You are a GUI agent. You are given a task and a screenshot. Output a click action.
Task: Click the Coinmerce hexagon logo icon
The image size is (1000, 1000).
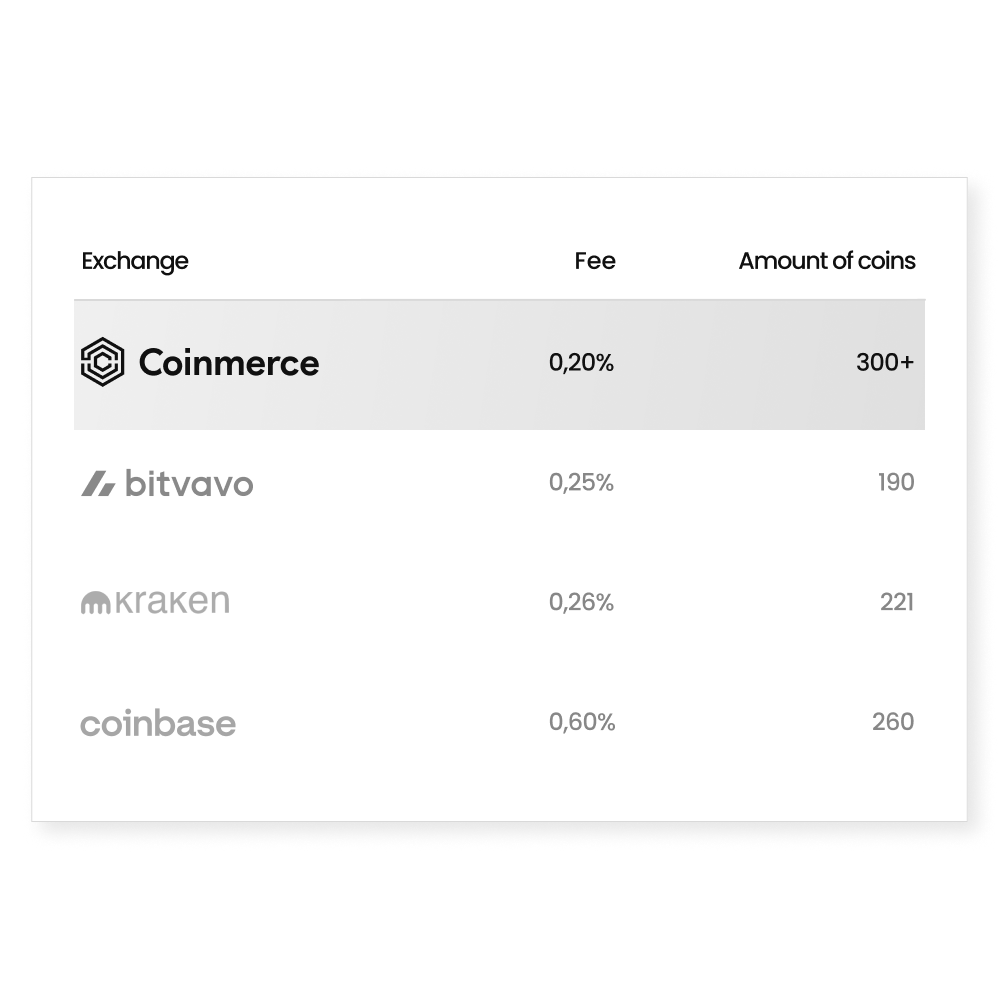tap(102, 362)
